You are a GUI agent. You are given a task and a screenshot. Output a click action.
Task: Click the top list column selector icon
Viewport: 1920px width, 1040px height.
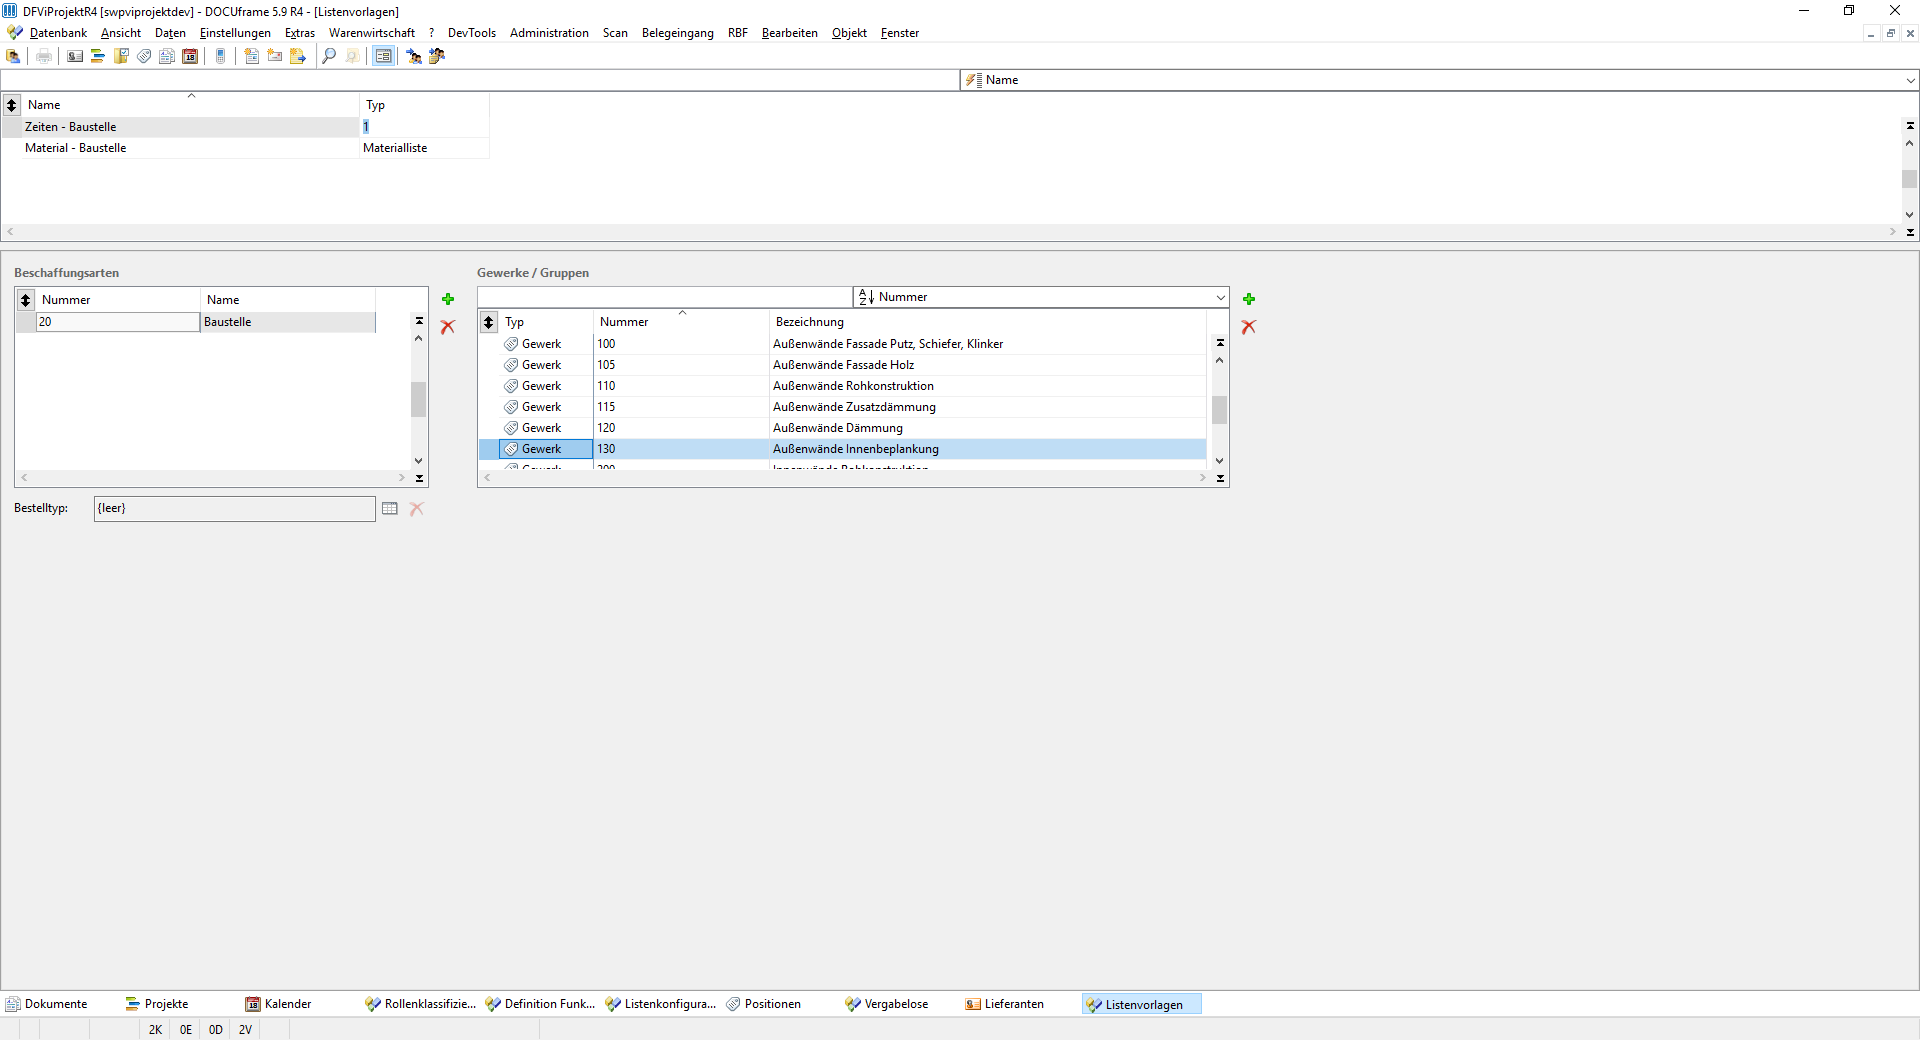(12, 105)
